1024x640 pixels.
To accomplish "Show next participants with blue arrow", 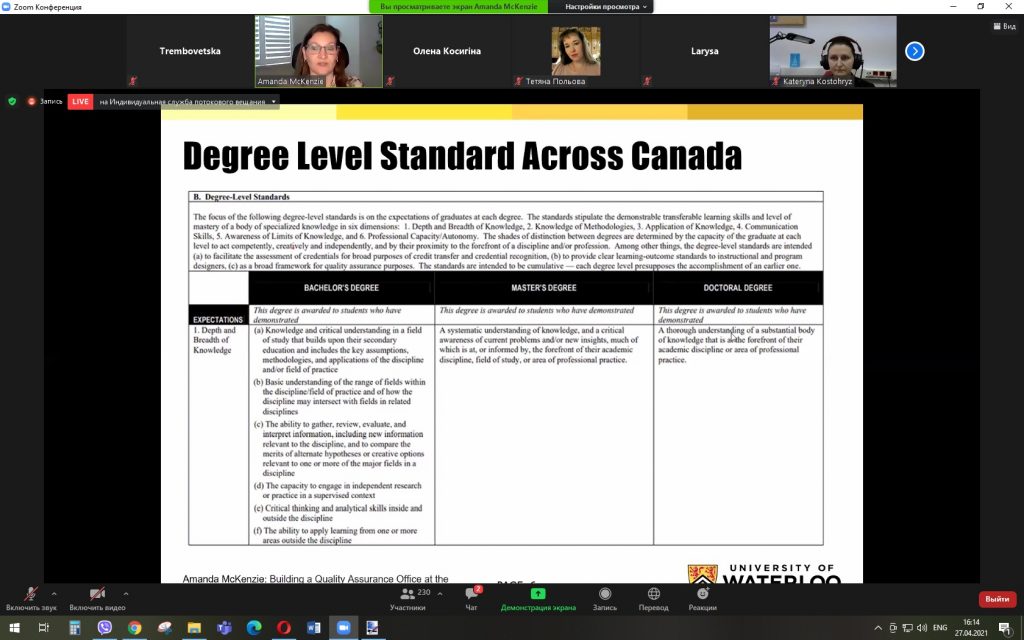I will [x=914, y=51].
